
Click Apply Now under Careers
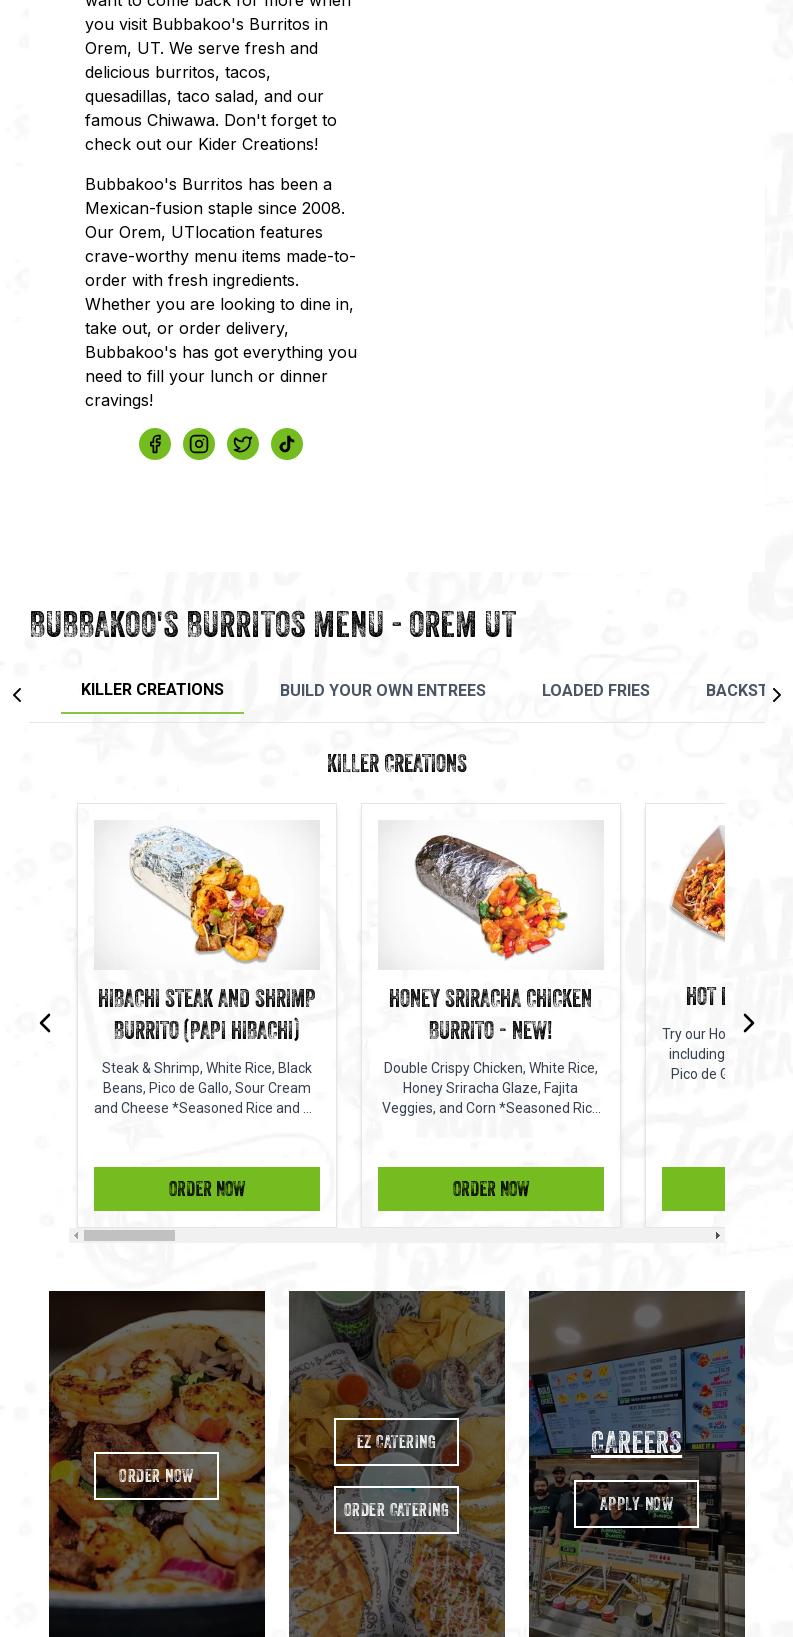[636, 1504]
